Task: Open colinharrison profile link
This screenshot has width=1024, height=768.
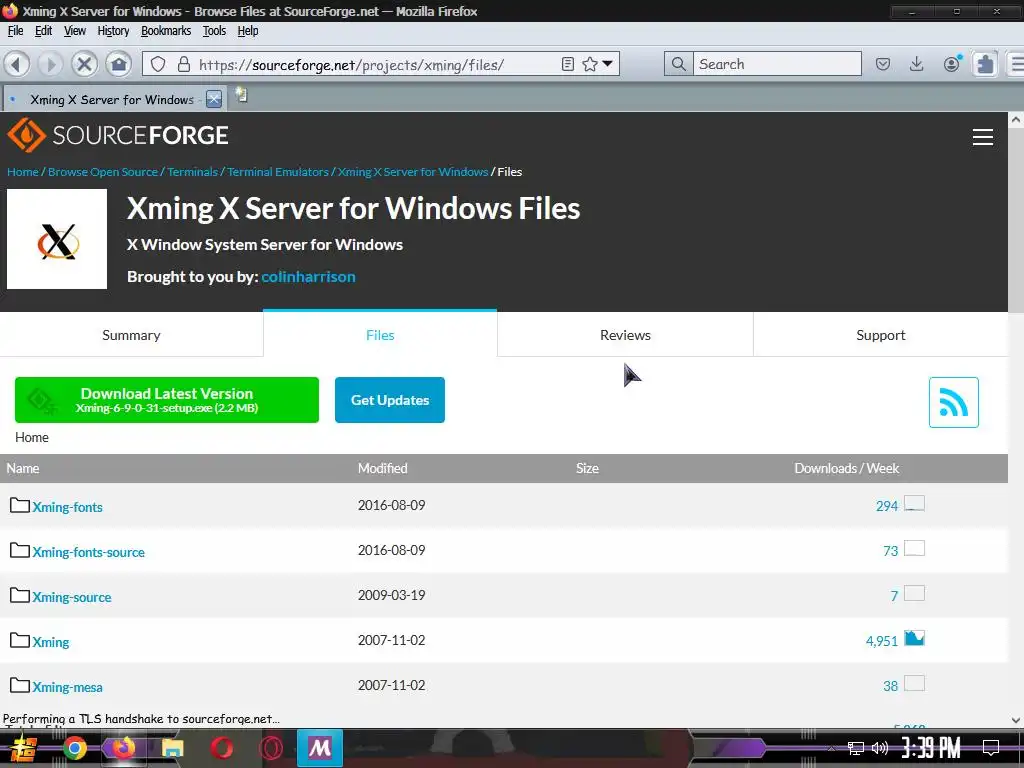Action: (308, 277)
